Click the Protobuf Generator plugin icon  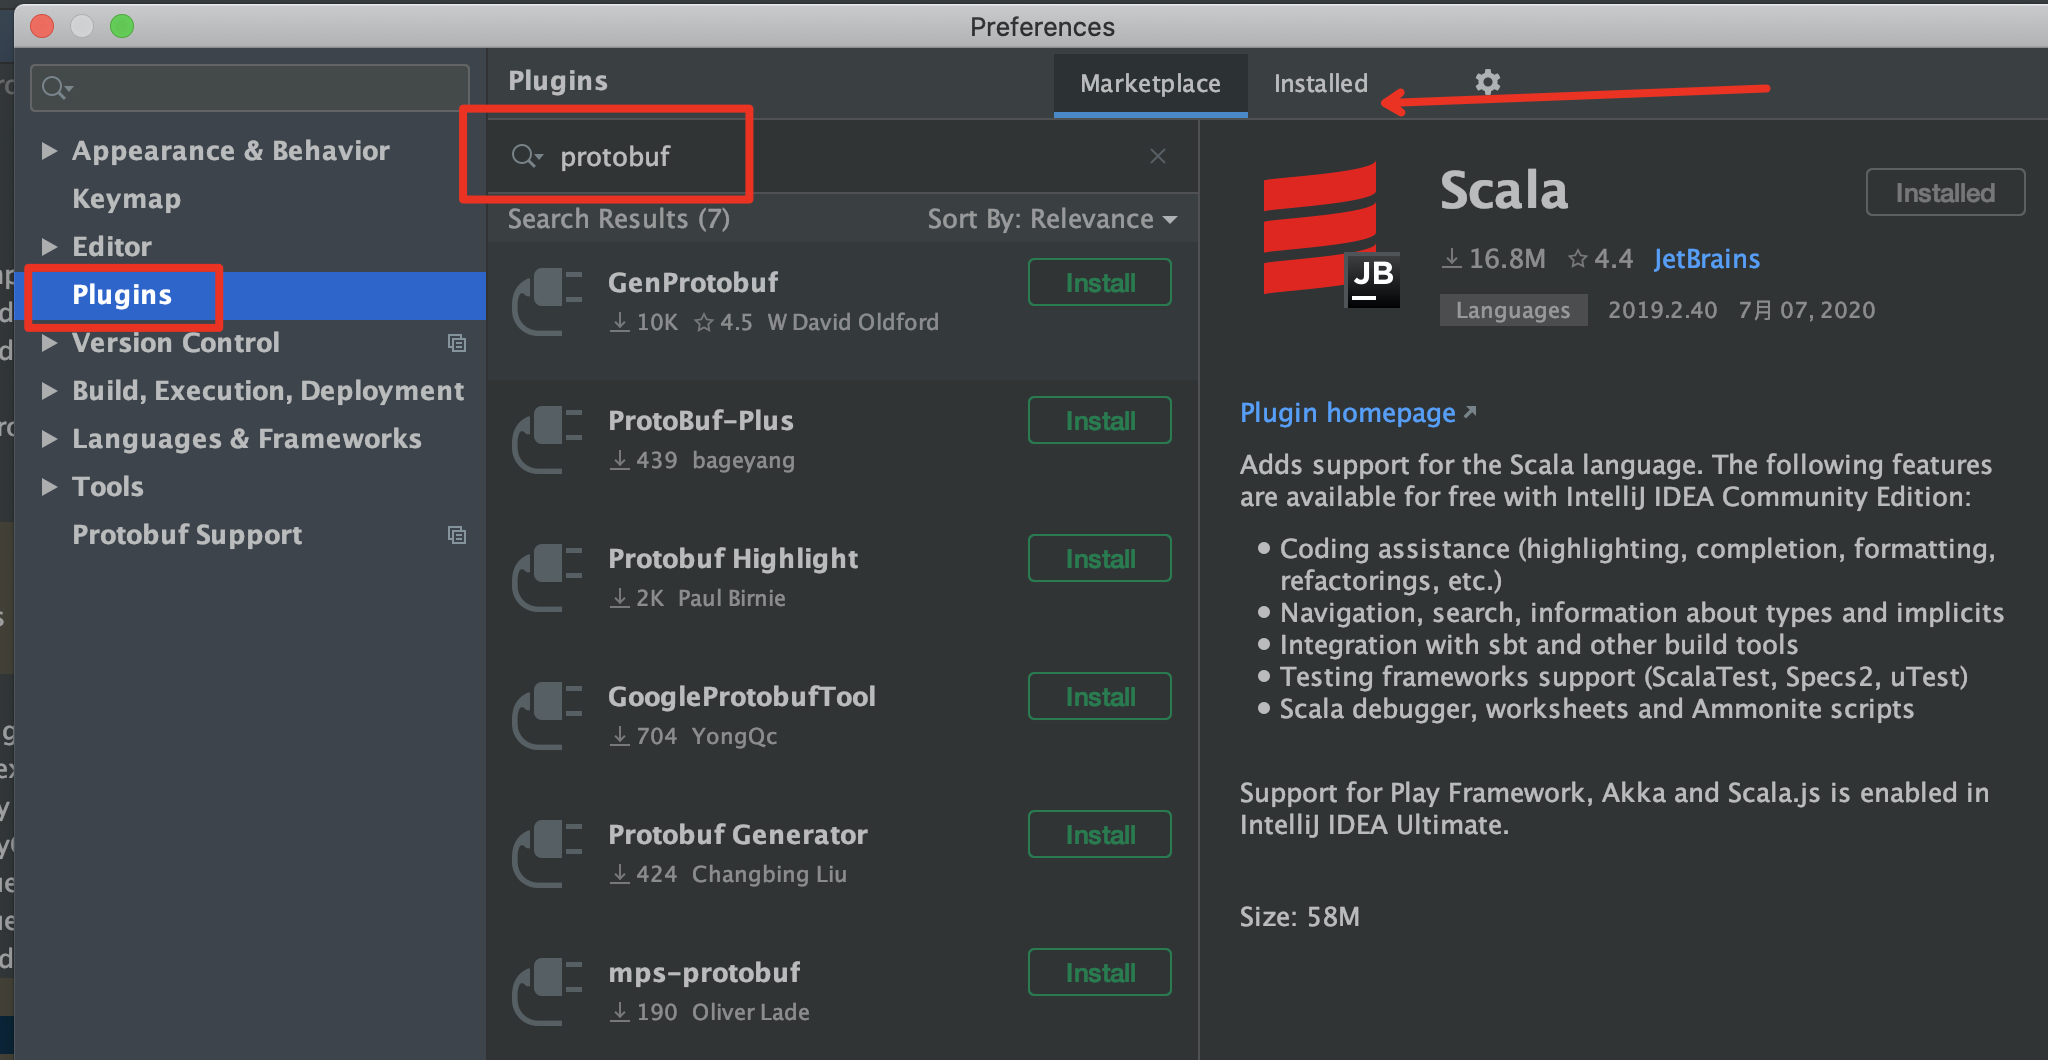(547, 854)
